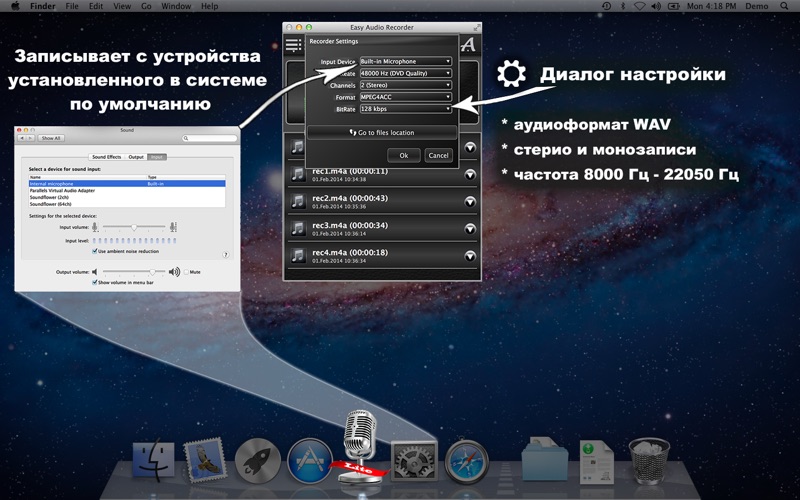Click the help question mark in the Sound window

(x=226, y=255)
